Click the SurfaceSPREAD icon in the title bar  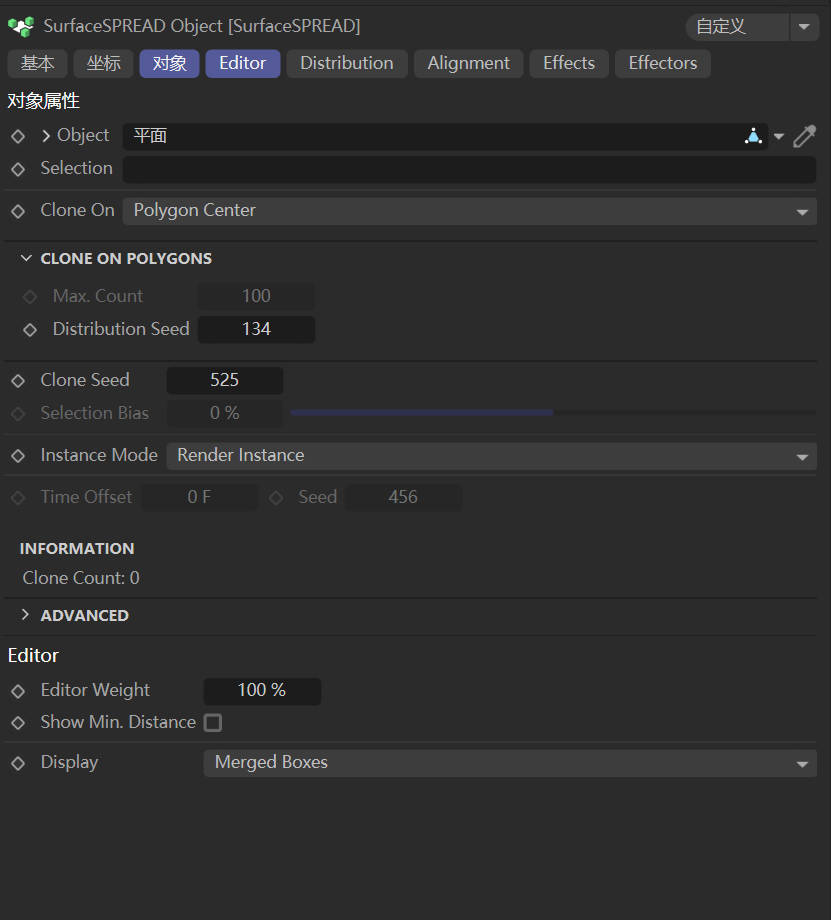click(20, 26)
